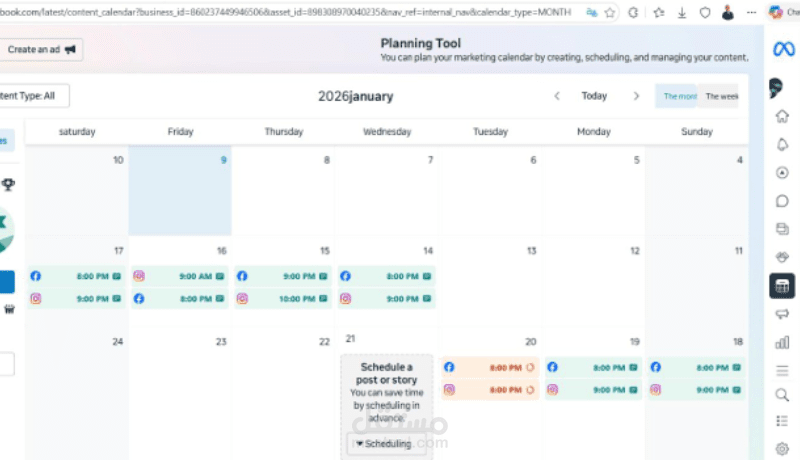This screenshot has height=460, width=800.
Task: Open the All tools hamburger icon
Action: pyautogui.click(x=782, y=371)
